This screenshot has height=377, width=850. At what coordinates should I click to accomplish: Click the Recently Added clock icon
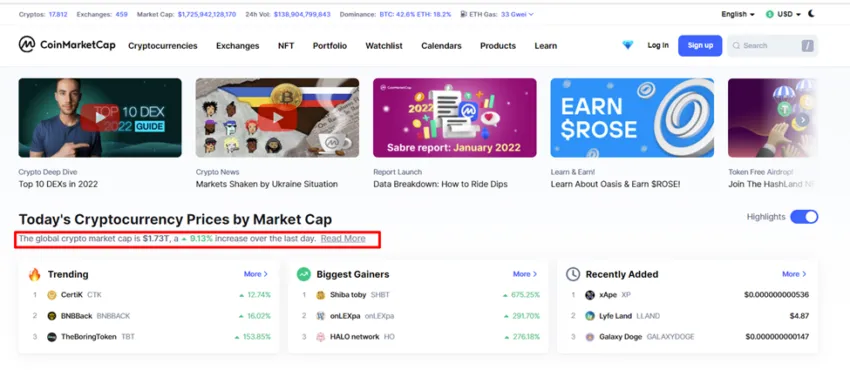point(573,274)
